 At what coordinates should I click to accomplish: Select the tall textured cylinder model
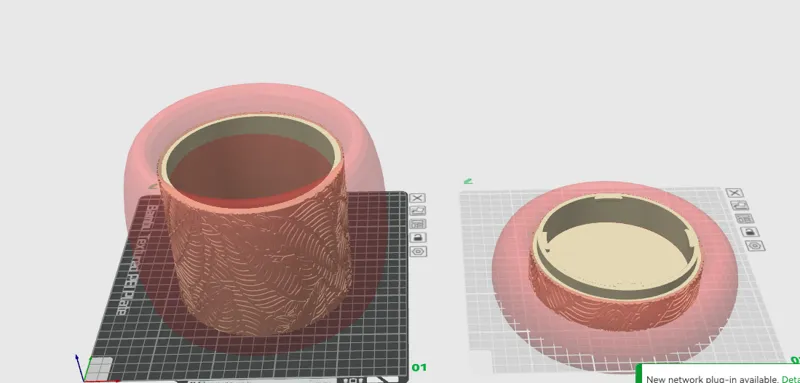255,224
